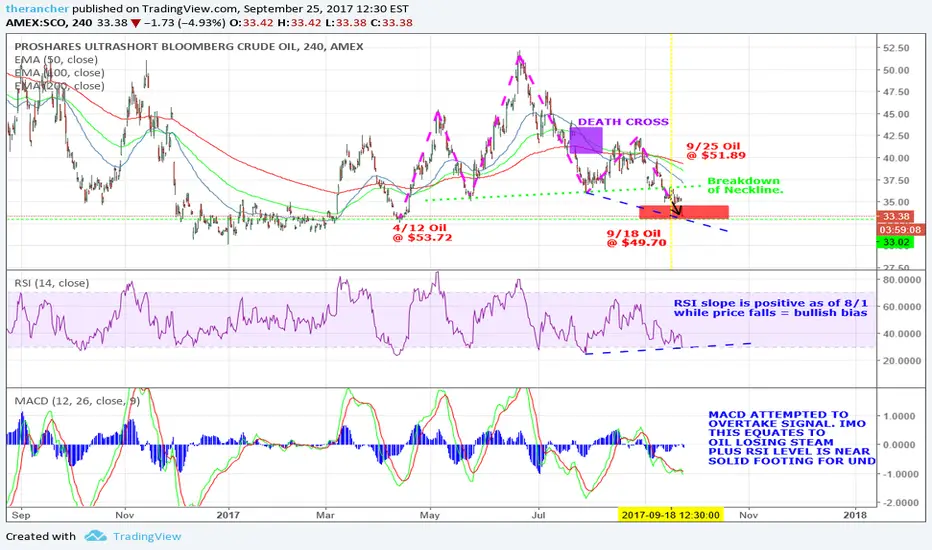Click the red support zone rectangle
This screenshot has width=932, height=550.
pos(684,212)
